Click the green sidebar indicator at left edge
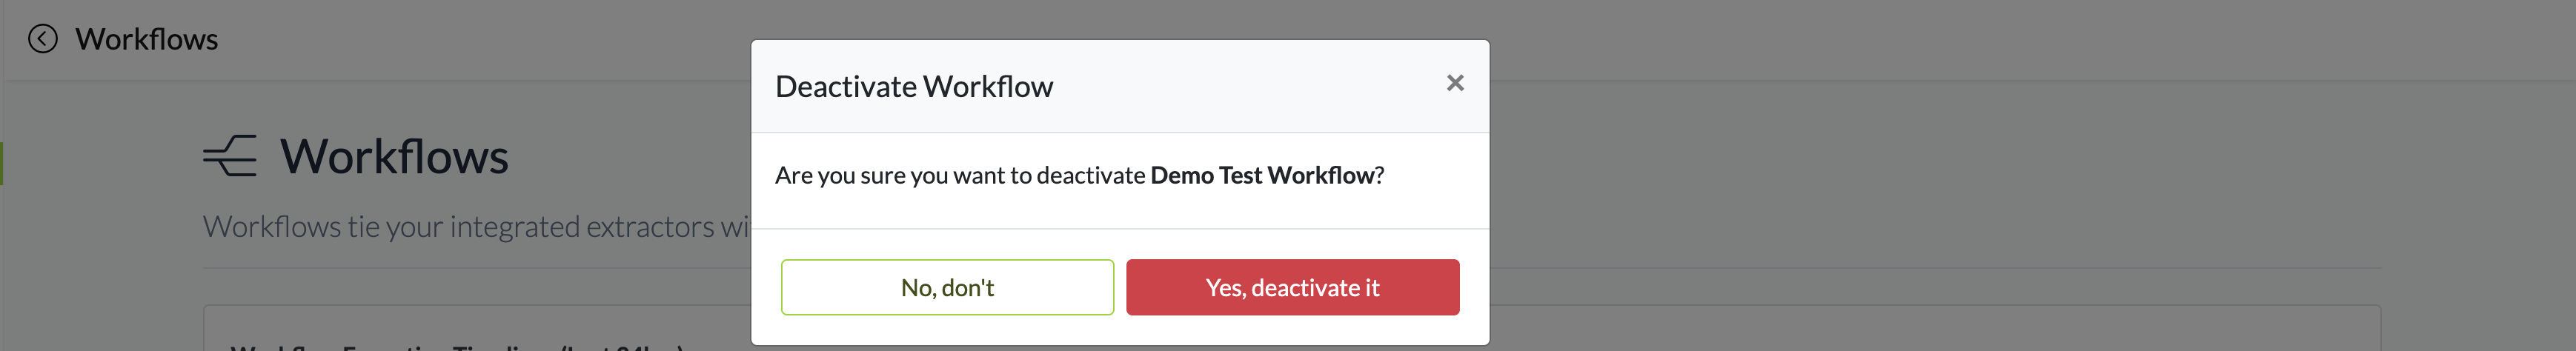The height and width of the screenshot is (351, 2576). point(2,163)
